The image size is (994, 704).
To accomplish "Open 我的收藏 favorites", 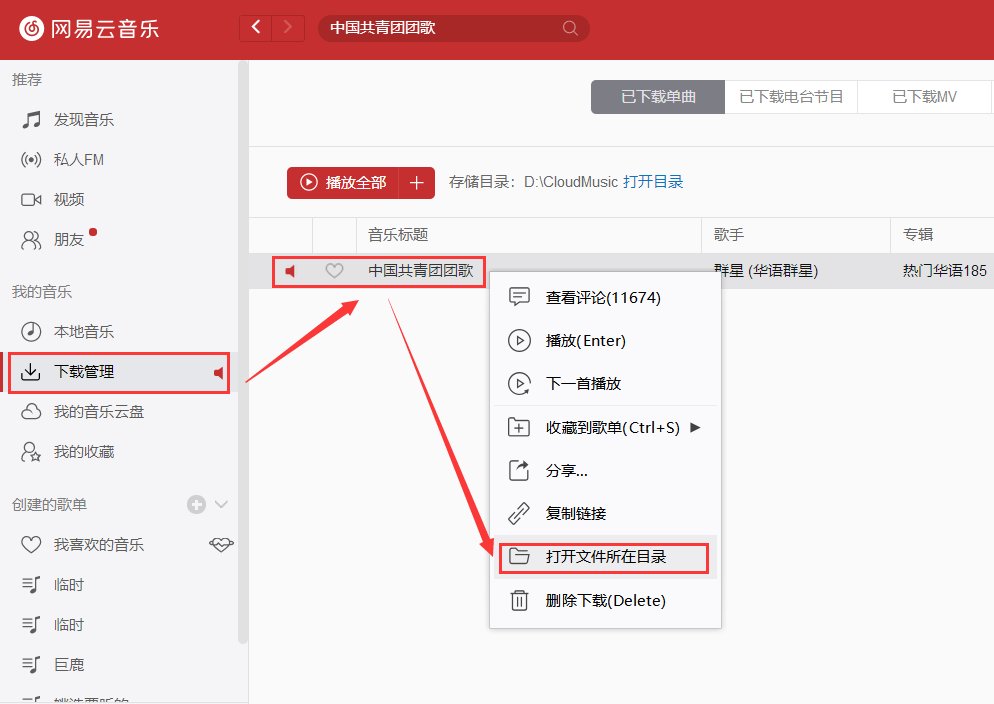I will click(x=73, y=451).
